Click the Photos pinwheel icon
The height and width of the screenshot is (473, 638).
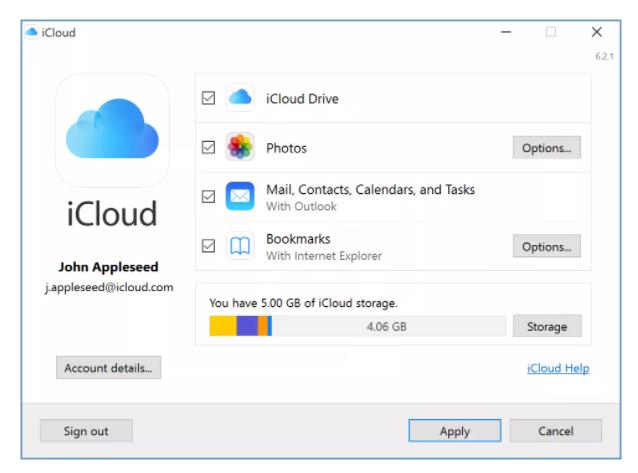[x=240, y=147]
